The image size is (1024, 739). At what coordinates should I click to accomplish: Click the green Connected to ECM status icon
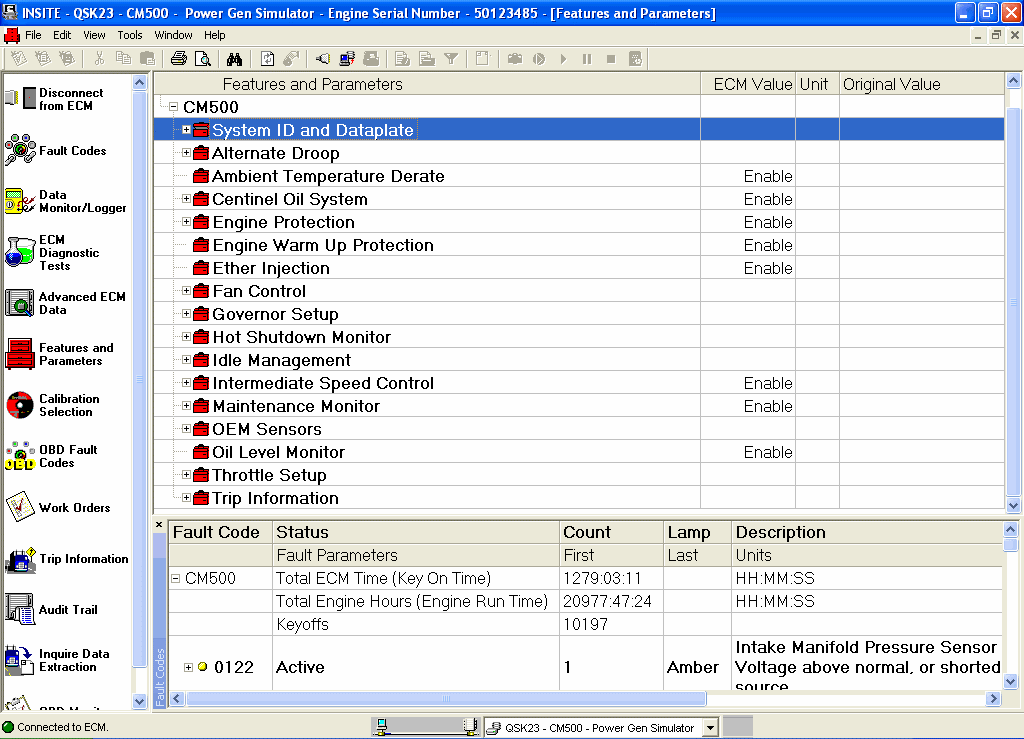point(8,727)
